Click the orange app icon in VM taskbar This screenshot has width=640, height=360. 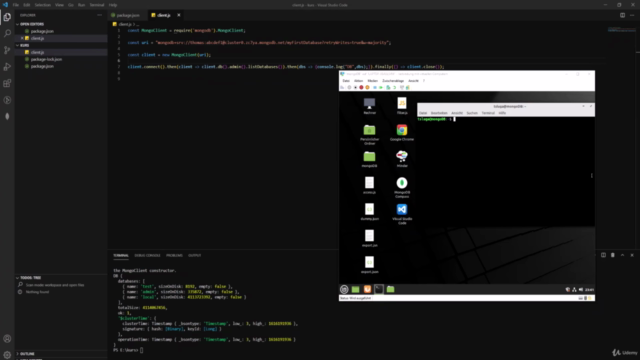click(367, 289)
